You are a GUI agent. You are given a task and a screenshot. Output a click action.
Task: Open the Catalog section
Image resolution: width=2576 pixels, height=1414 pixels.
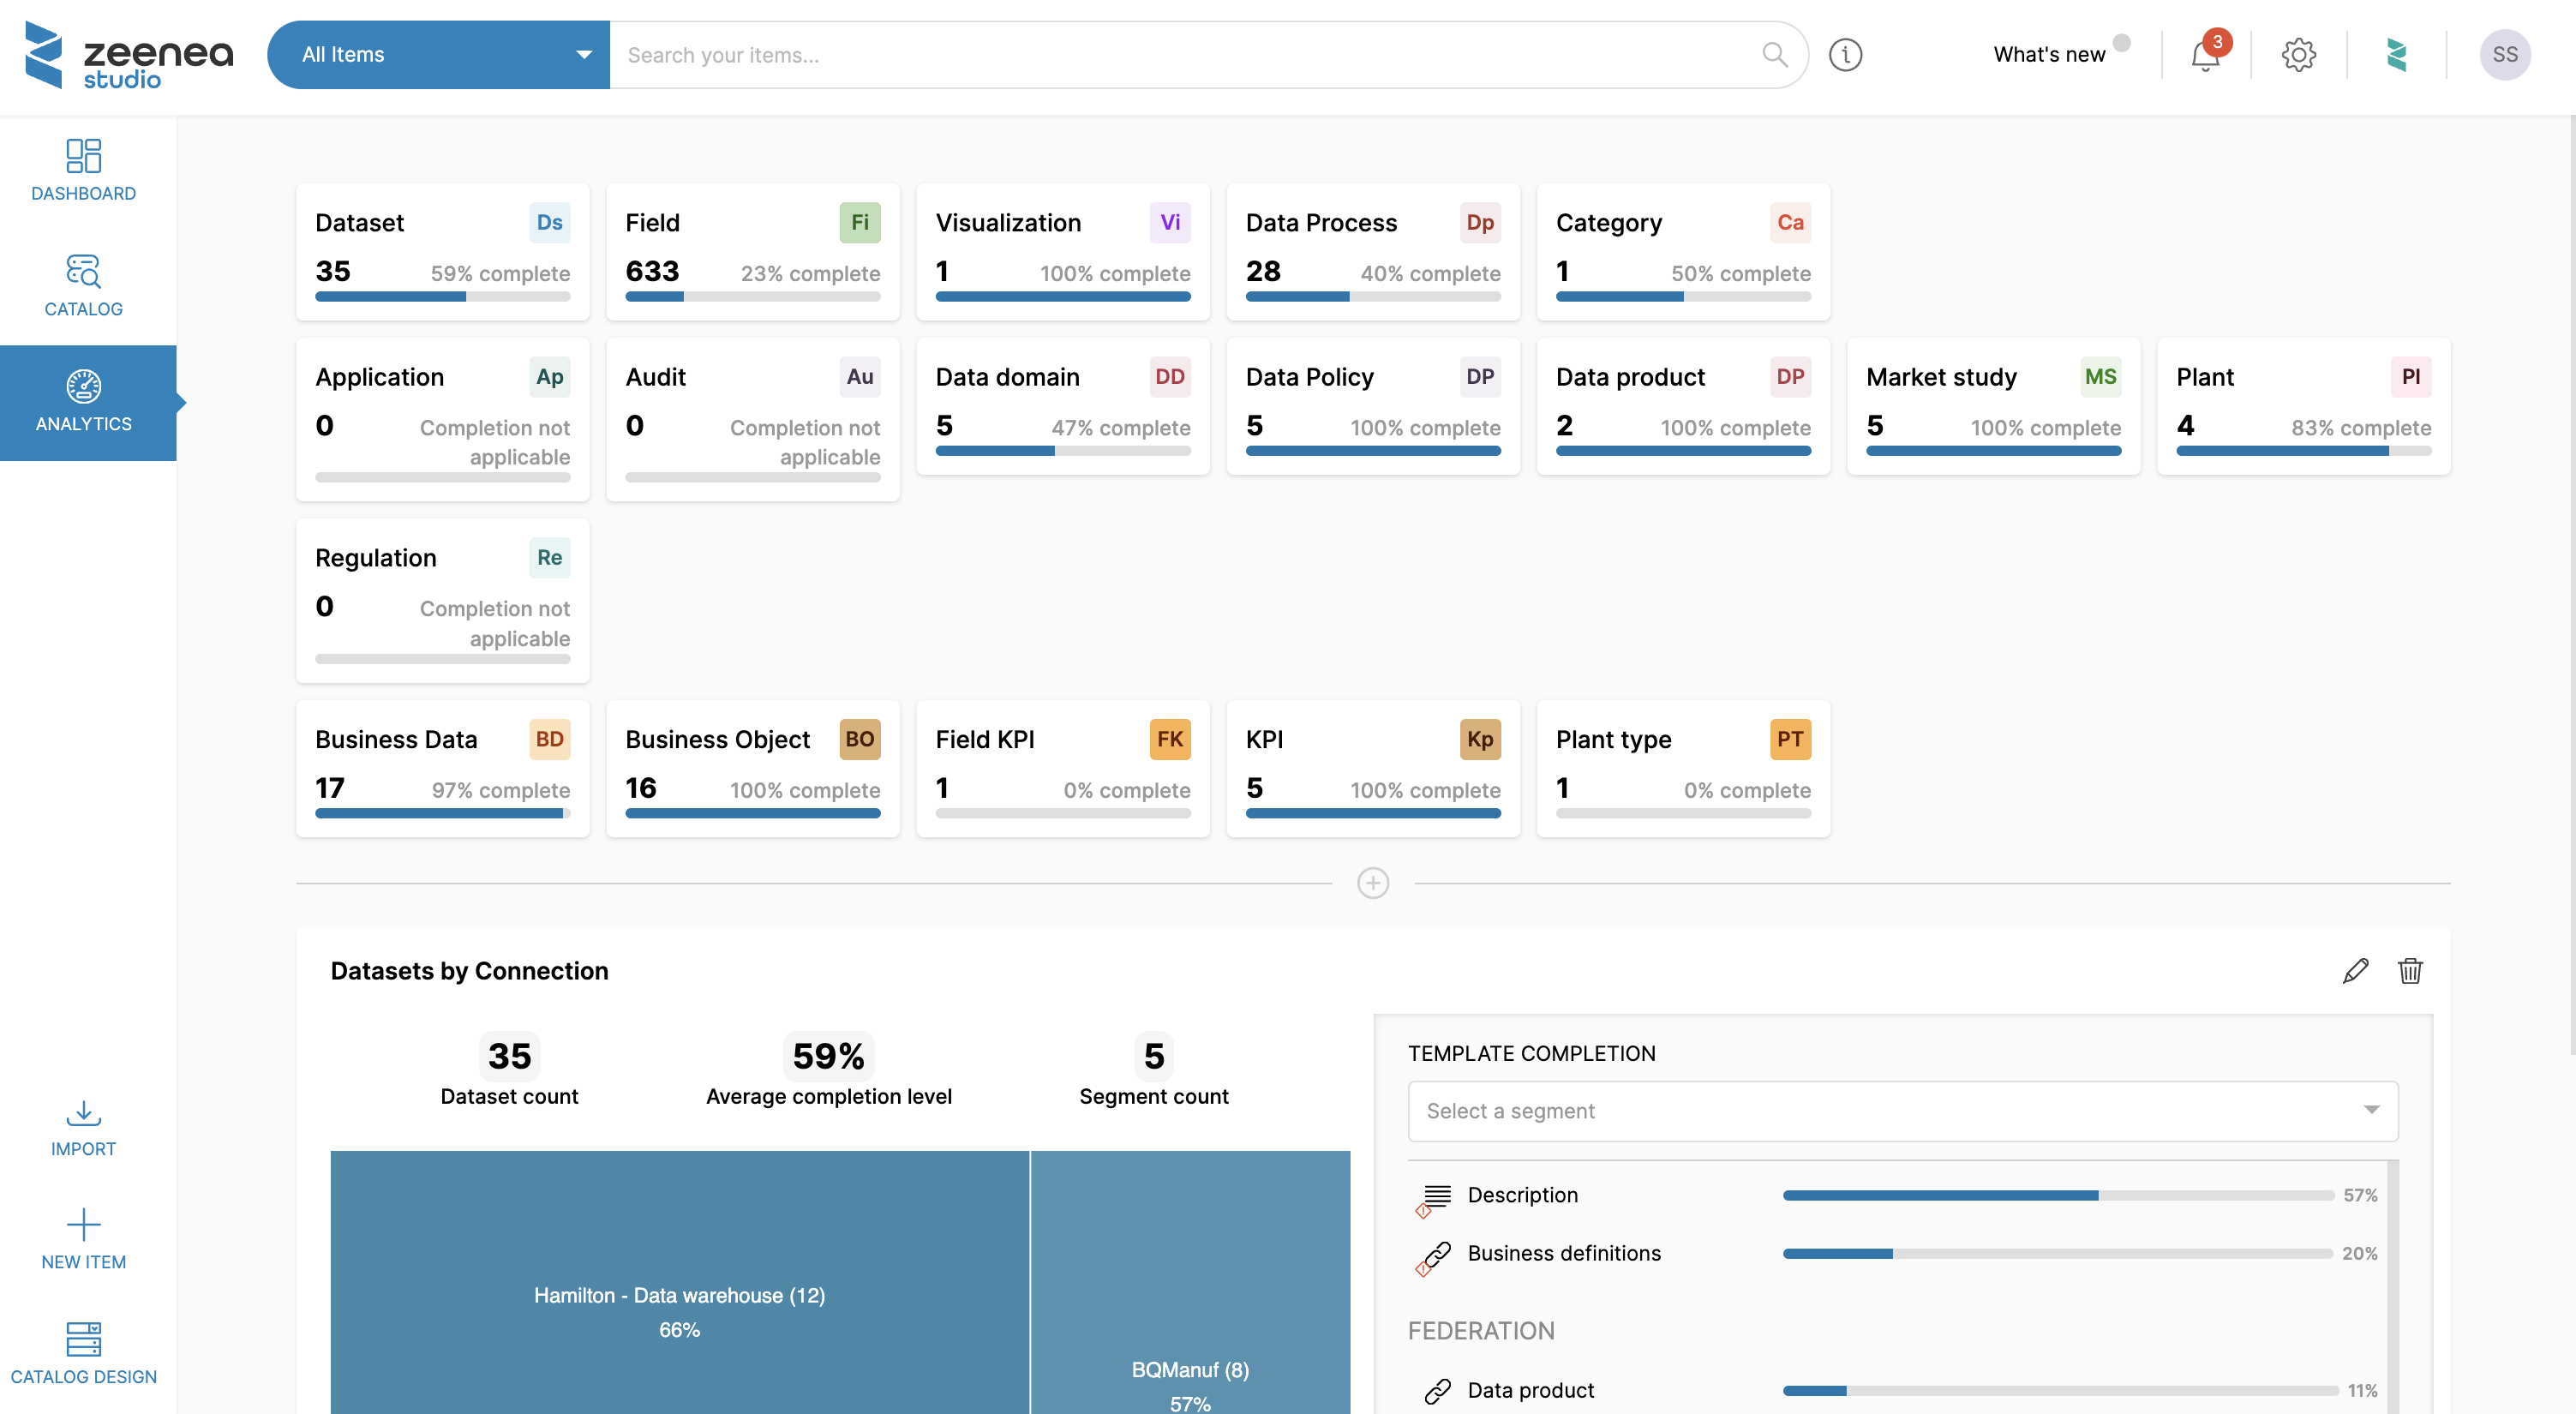point(84,286)
